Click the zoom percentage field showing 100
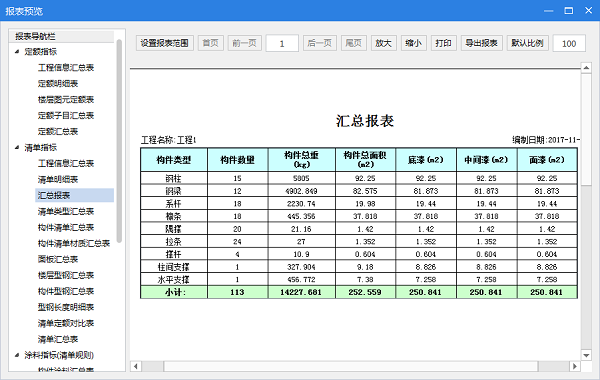The height and width of the screenshot is (380, 600). (x=569, y=43)
